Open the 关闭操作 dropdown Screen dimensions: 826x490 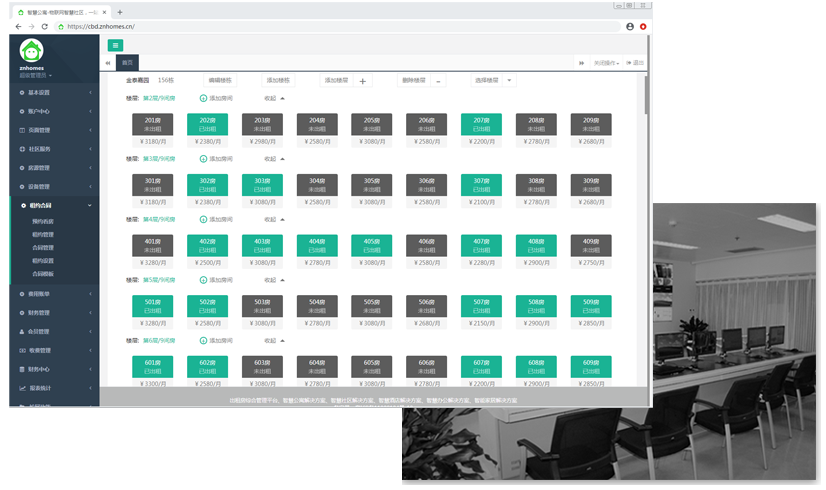[x=607, y=63]
